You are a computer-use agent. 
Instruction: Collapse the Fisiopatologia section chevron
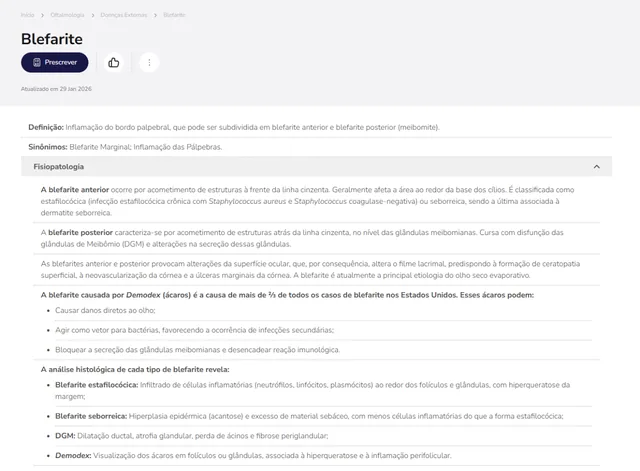[x=596, y=167]
